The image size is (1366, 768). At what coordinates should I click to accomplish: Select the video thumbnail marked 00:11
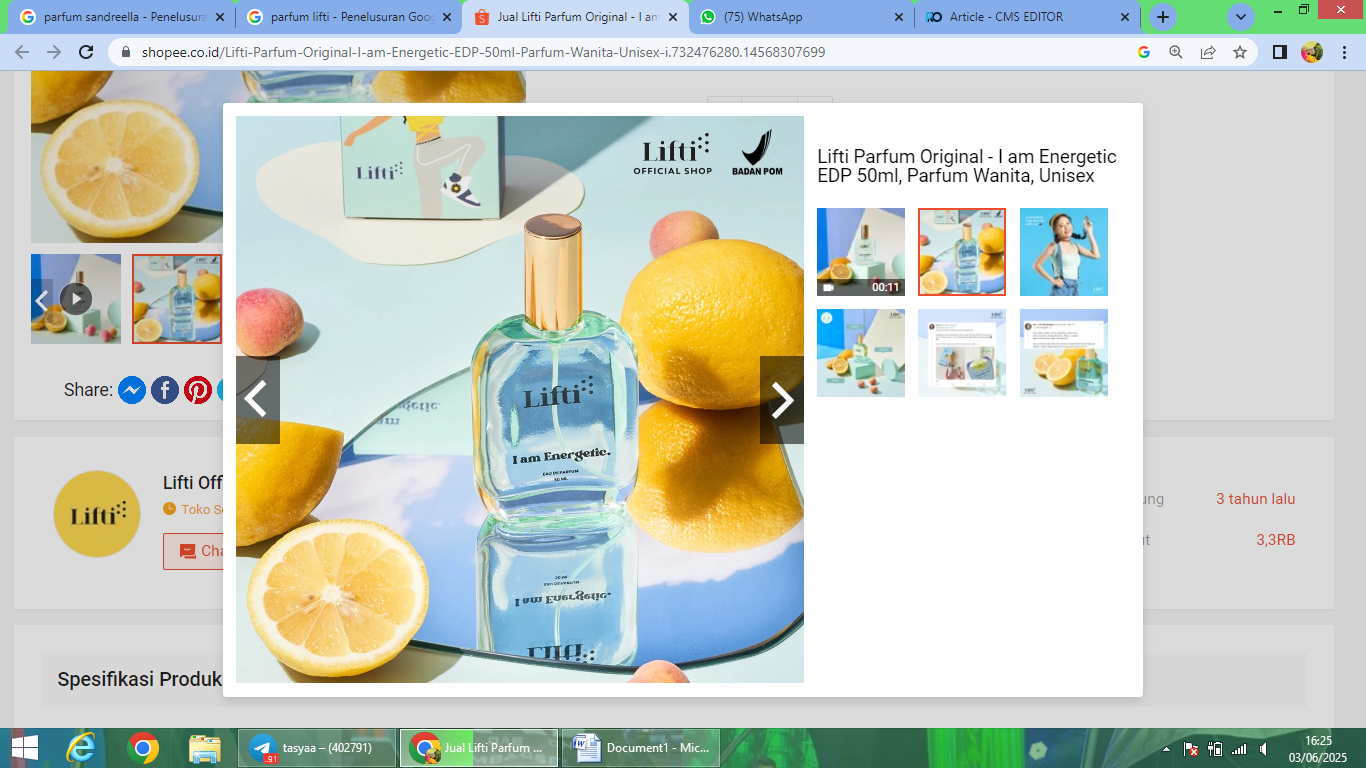click(861, 252)
